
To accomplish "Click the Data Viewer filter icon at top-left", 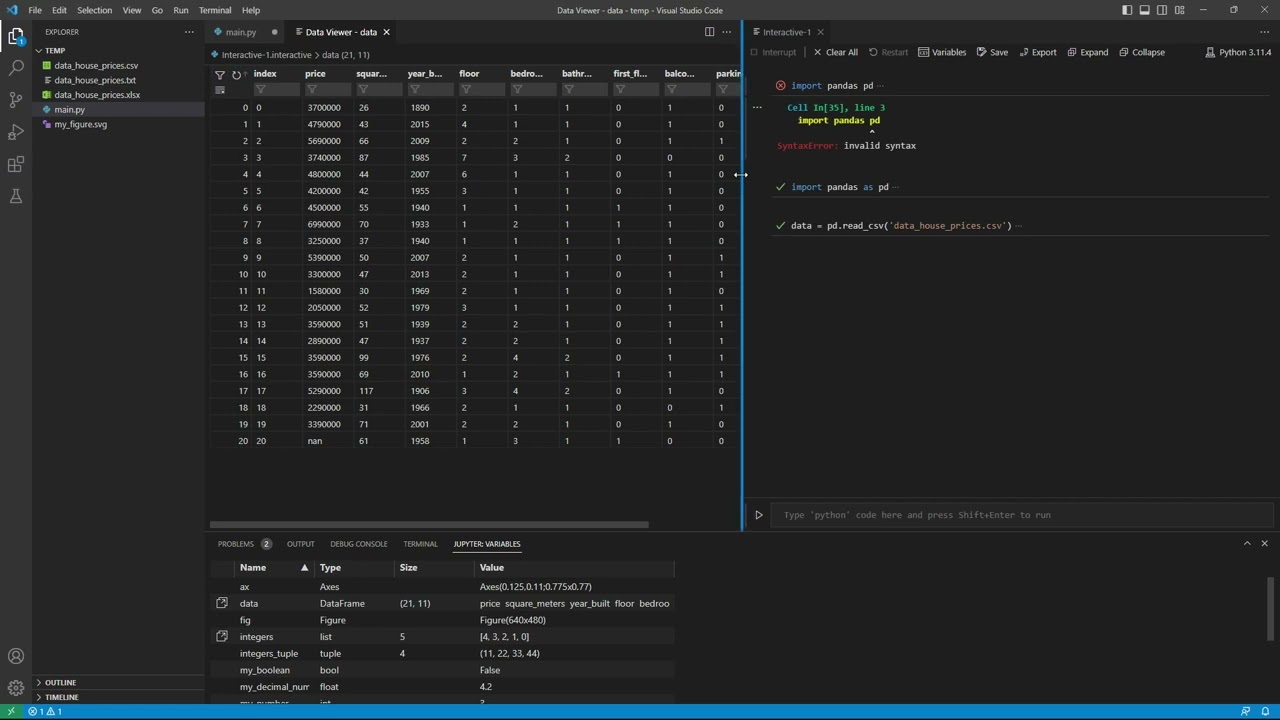I will [x=220, y=74].
